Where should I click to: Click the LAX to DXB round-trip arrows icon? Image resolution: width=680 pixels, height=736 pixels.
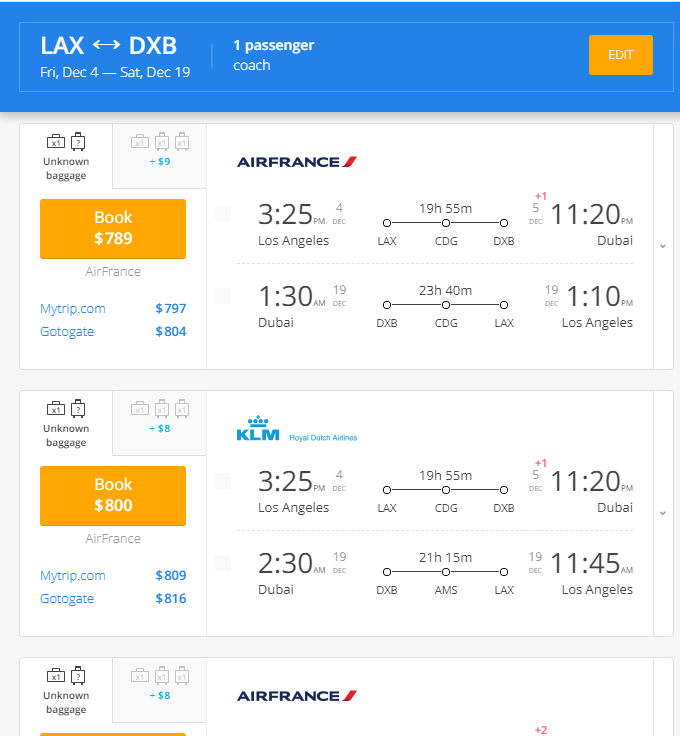coord(106,46)
